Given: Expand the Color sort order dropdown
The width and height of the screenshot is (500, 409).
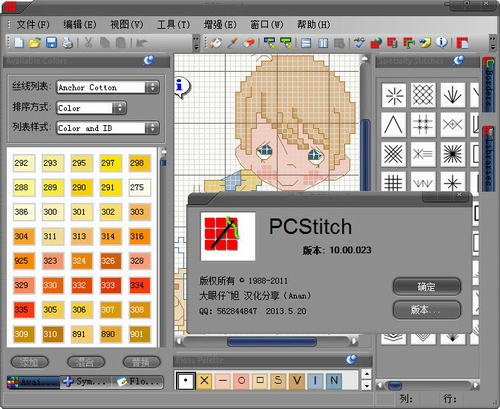Looking at the screenshot, I should click(91, 108).
